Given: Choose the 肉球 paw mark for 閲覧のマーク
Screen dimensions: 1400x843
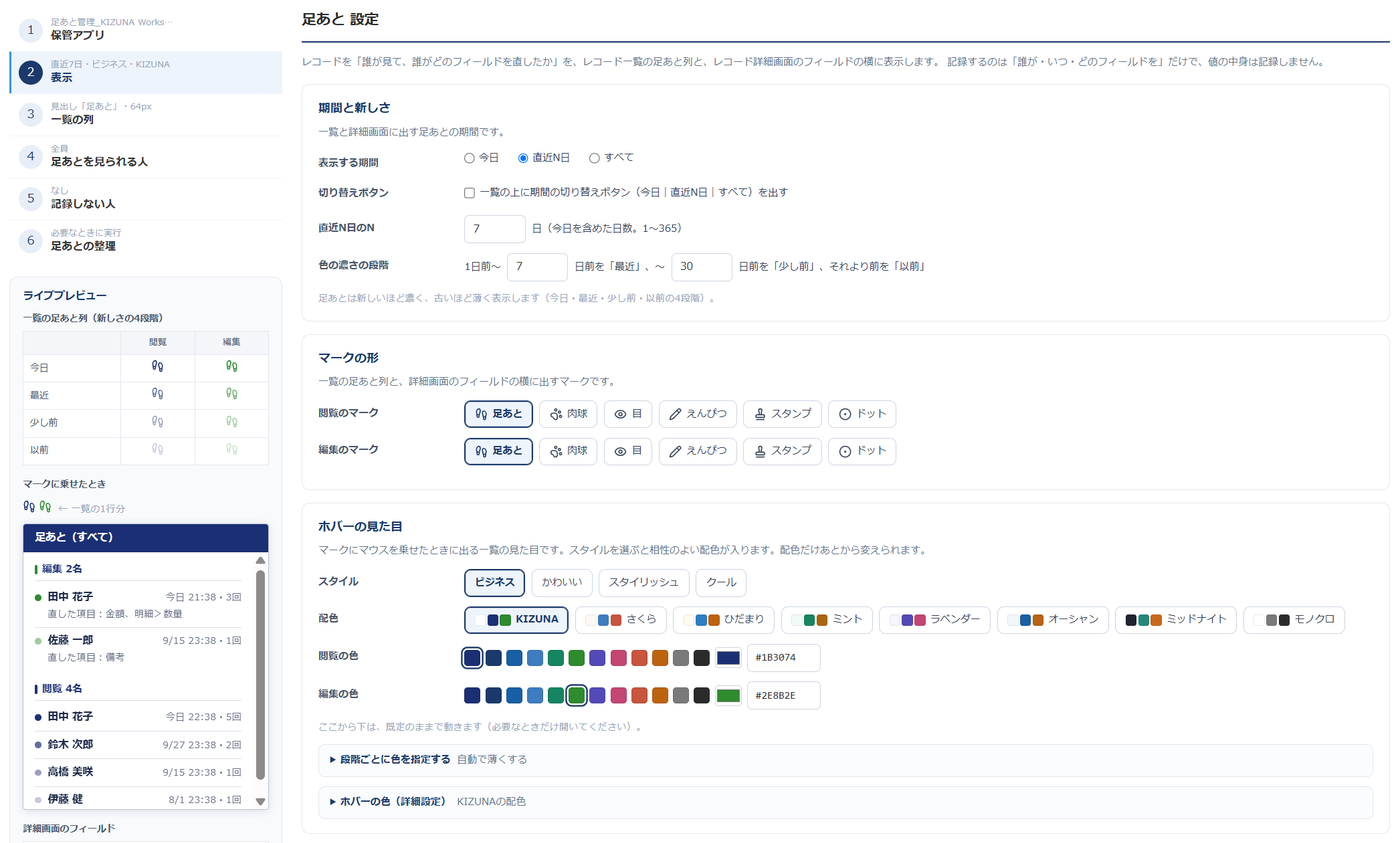Looking at the screenshot, I should pyautogui.click(x=568, y=414).
